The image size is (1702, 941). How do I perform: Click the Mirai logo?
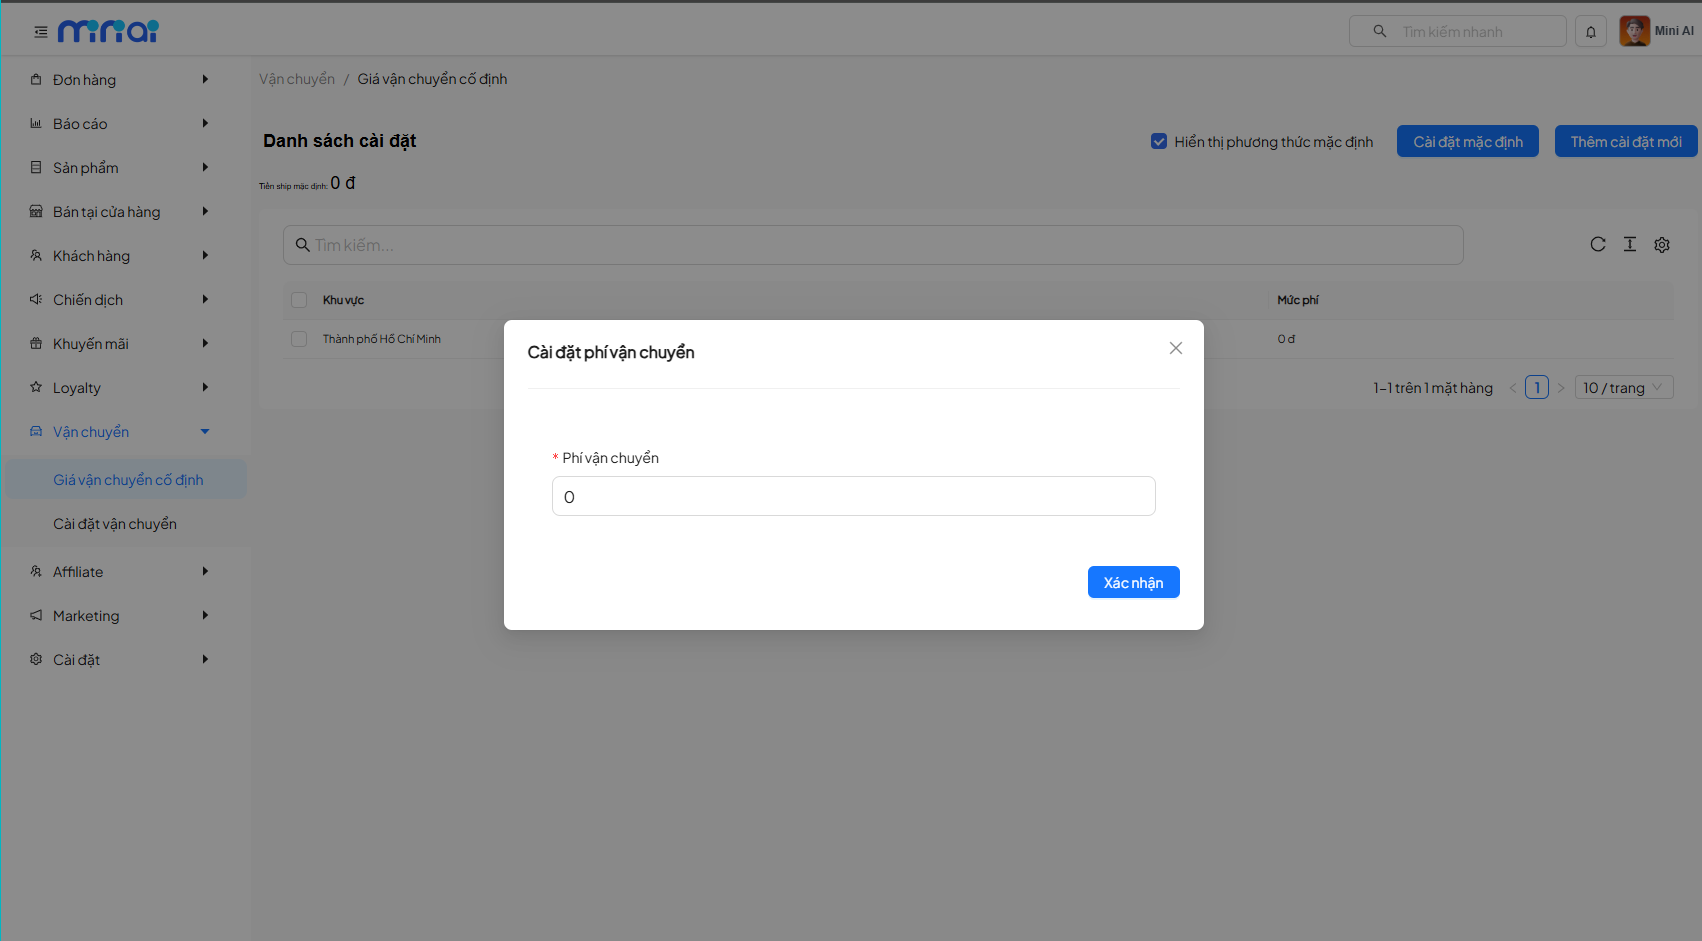point(108,32)
